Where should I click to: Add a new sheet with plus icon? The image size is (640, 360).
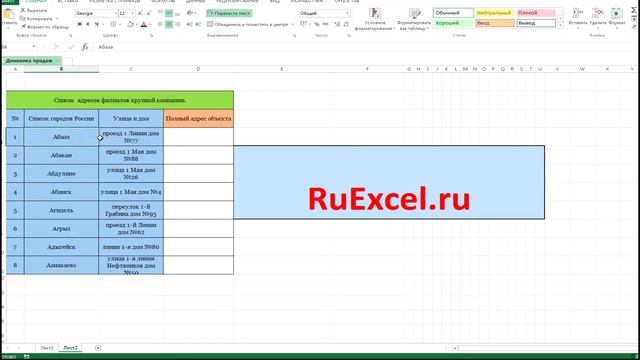(x=98, y=348)
